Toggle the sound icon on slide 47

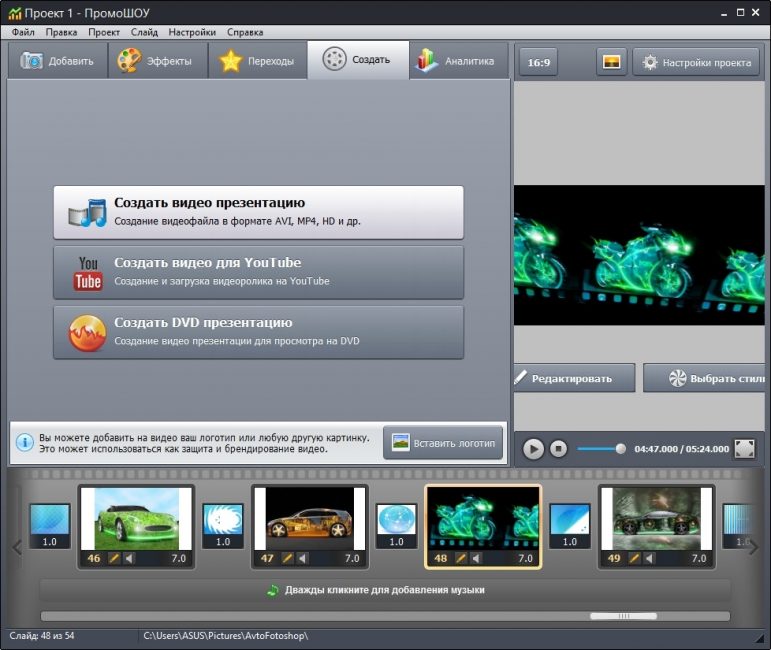(302, 558)
